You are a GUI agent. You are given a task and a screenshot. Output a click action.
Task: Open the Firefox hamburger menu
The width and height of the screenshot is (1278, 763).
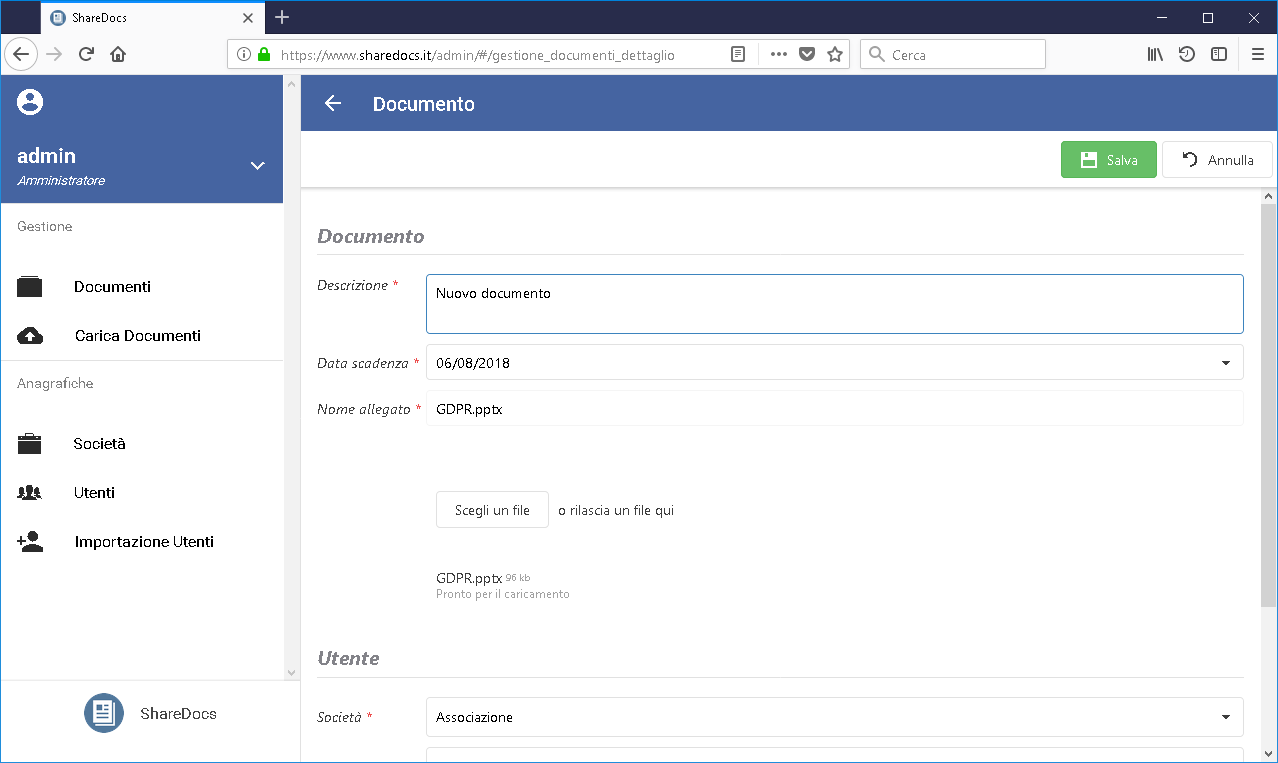coord(1257,55)
